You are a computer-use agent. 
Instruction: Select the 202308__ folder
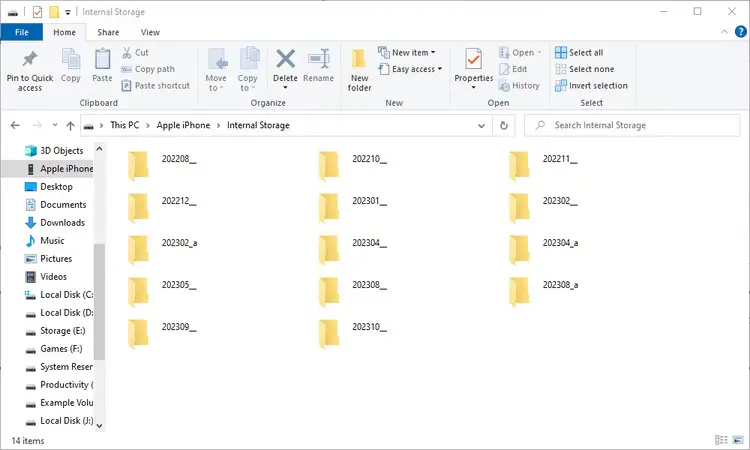(x=353, y=292)
